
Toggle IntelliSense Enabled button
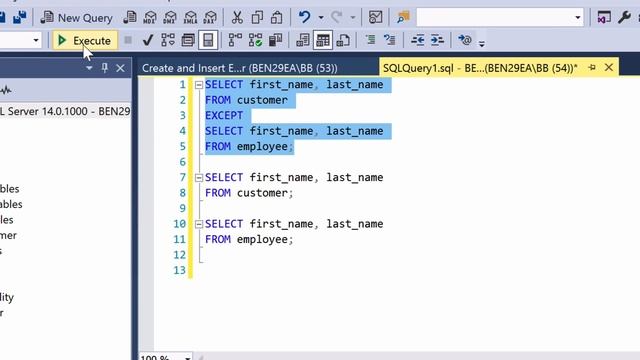click(208, 40)
